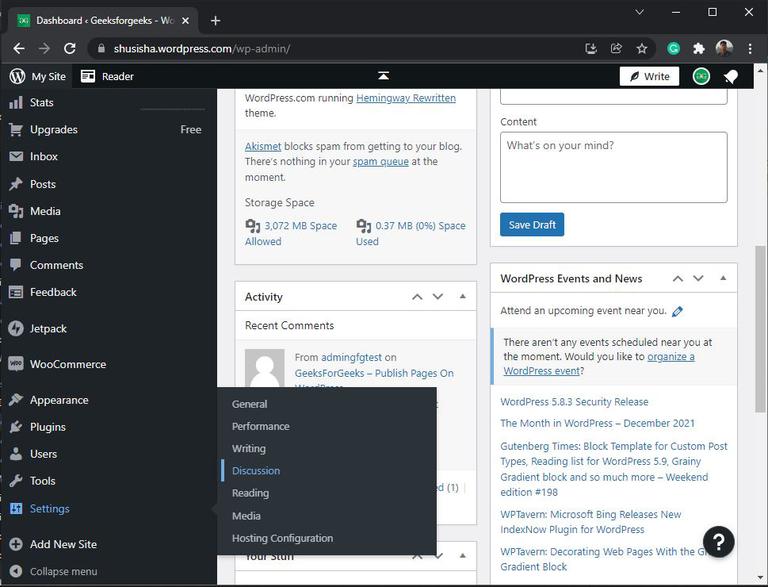Screen dimensions: 768x587
Task: Click the page vertical scrollbar thumb
Action: [760, 328]
